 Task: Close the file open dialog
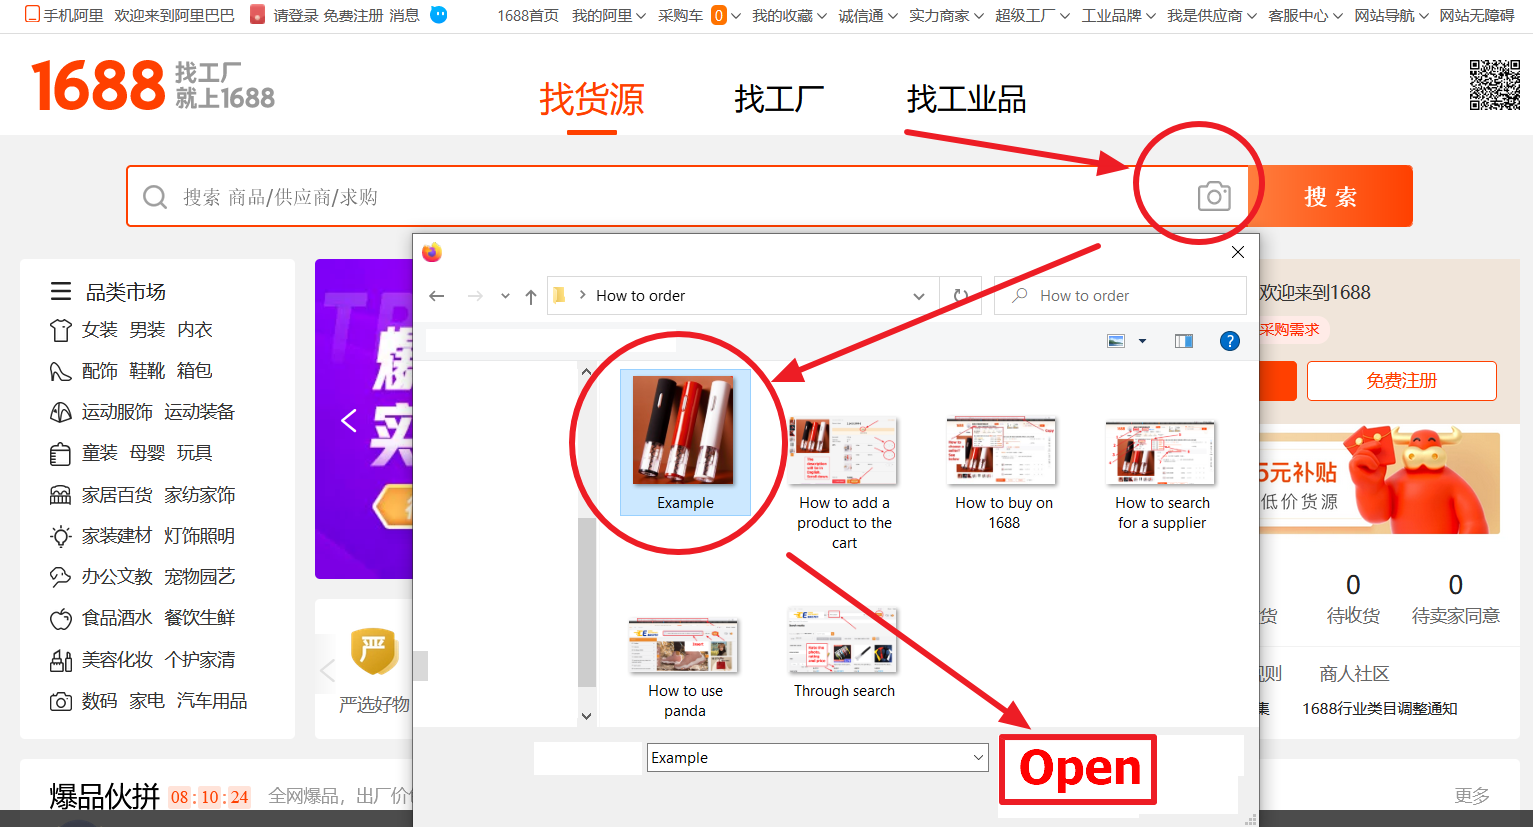tap(1238, 252)
